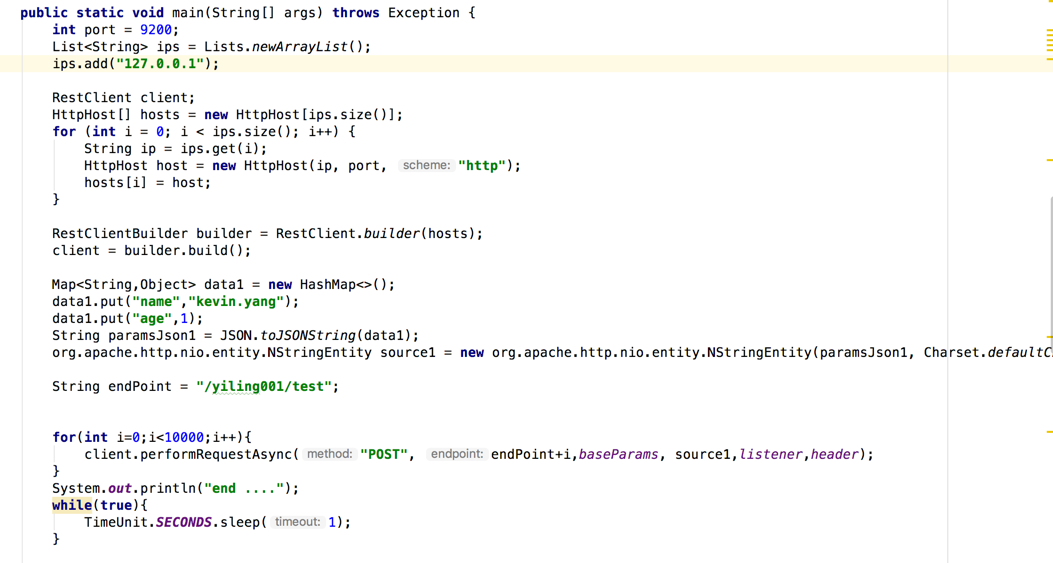
Task: Click the 'hosts[i] = host;' statement
Action: (147, 183)
